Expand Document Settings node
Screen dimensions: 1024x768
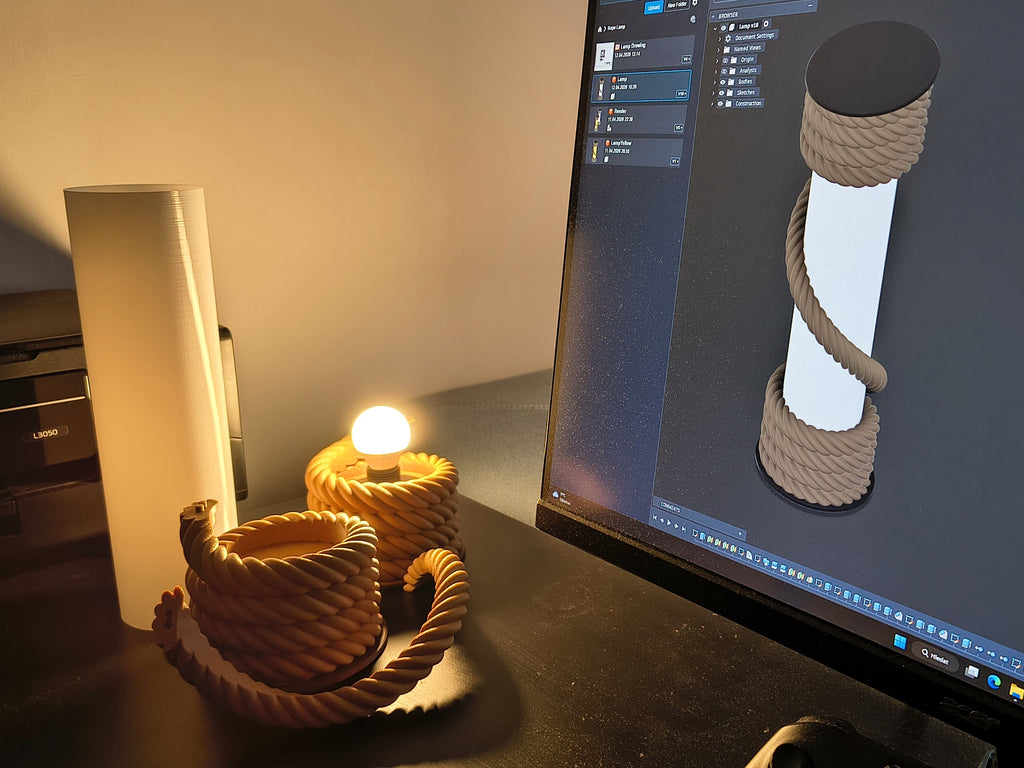(x=720, y=39)
